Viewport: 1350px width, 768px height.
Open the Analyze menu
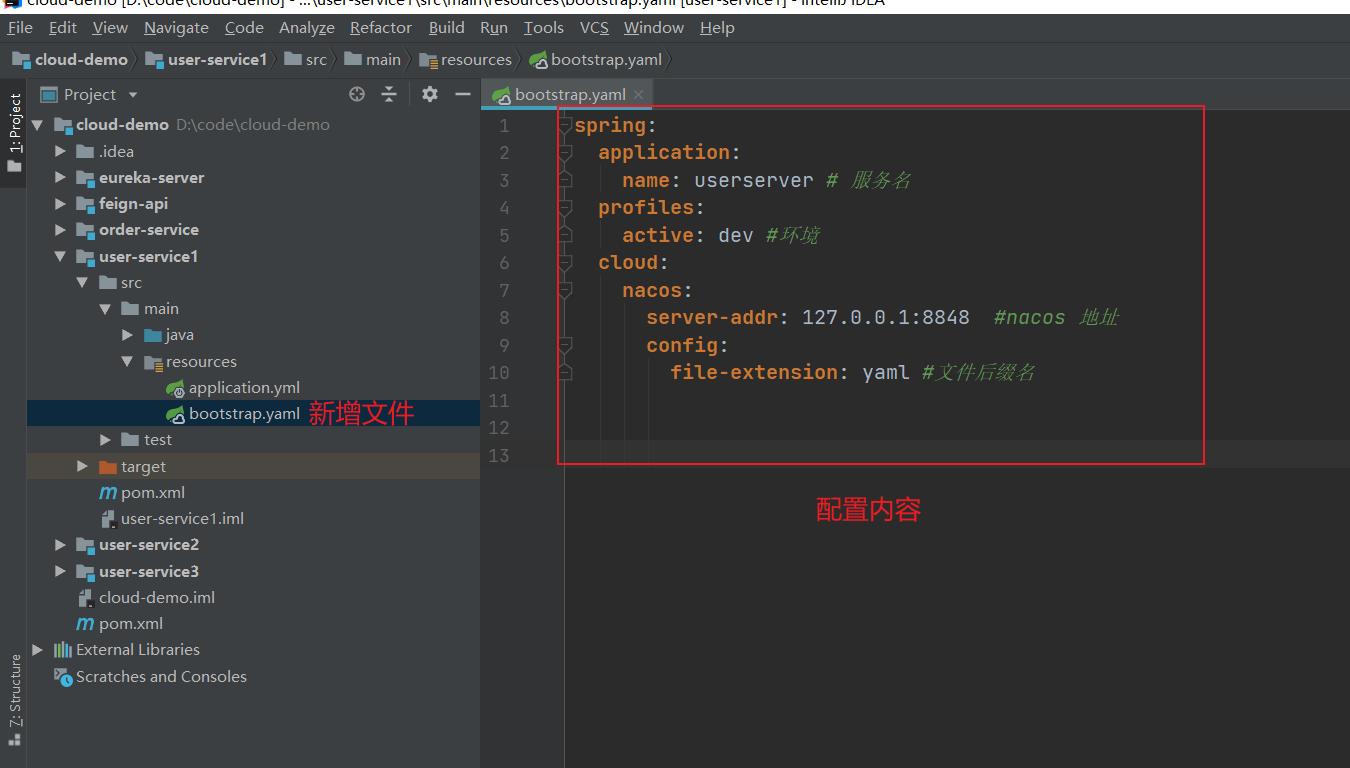coord(307,28)
